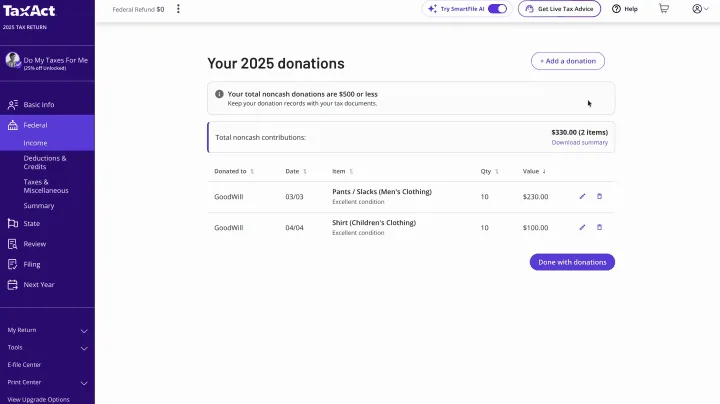Click Download summary link
Viewport: 720px width, 404px height.
pos(579,142)
